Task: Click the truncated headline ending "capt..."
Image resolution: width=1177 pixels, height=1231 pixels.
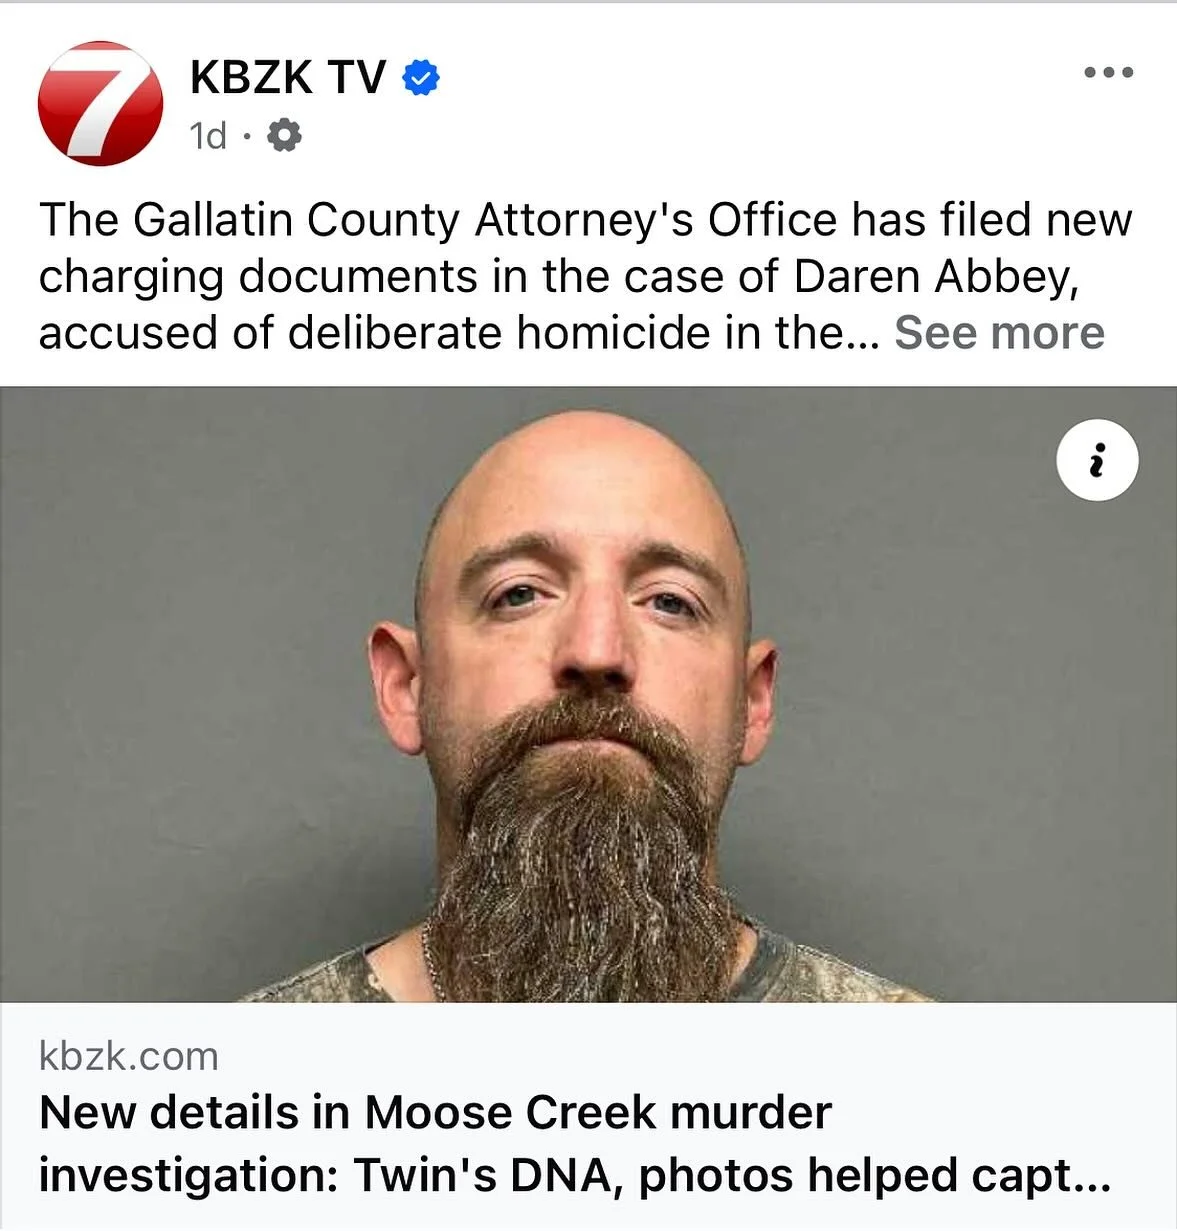Action: coord(574,1175)
